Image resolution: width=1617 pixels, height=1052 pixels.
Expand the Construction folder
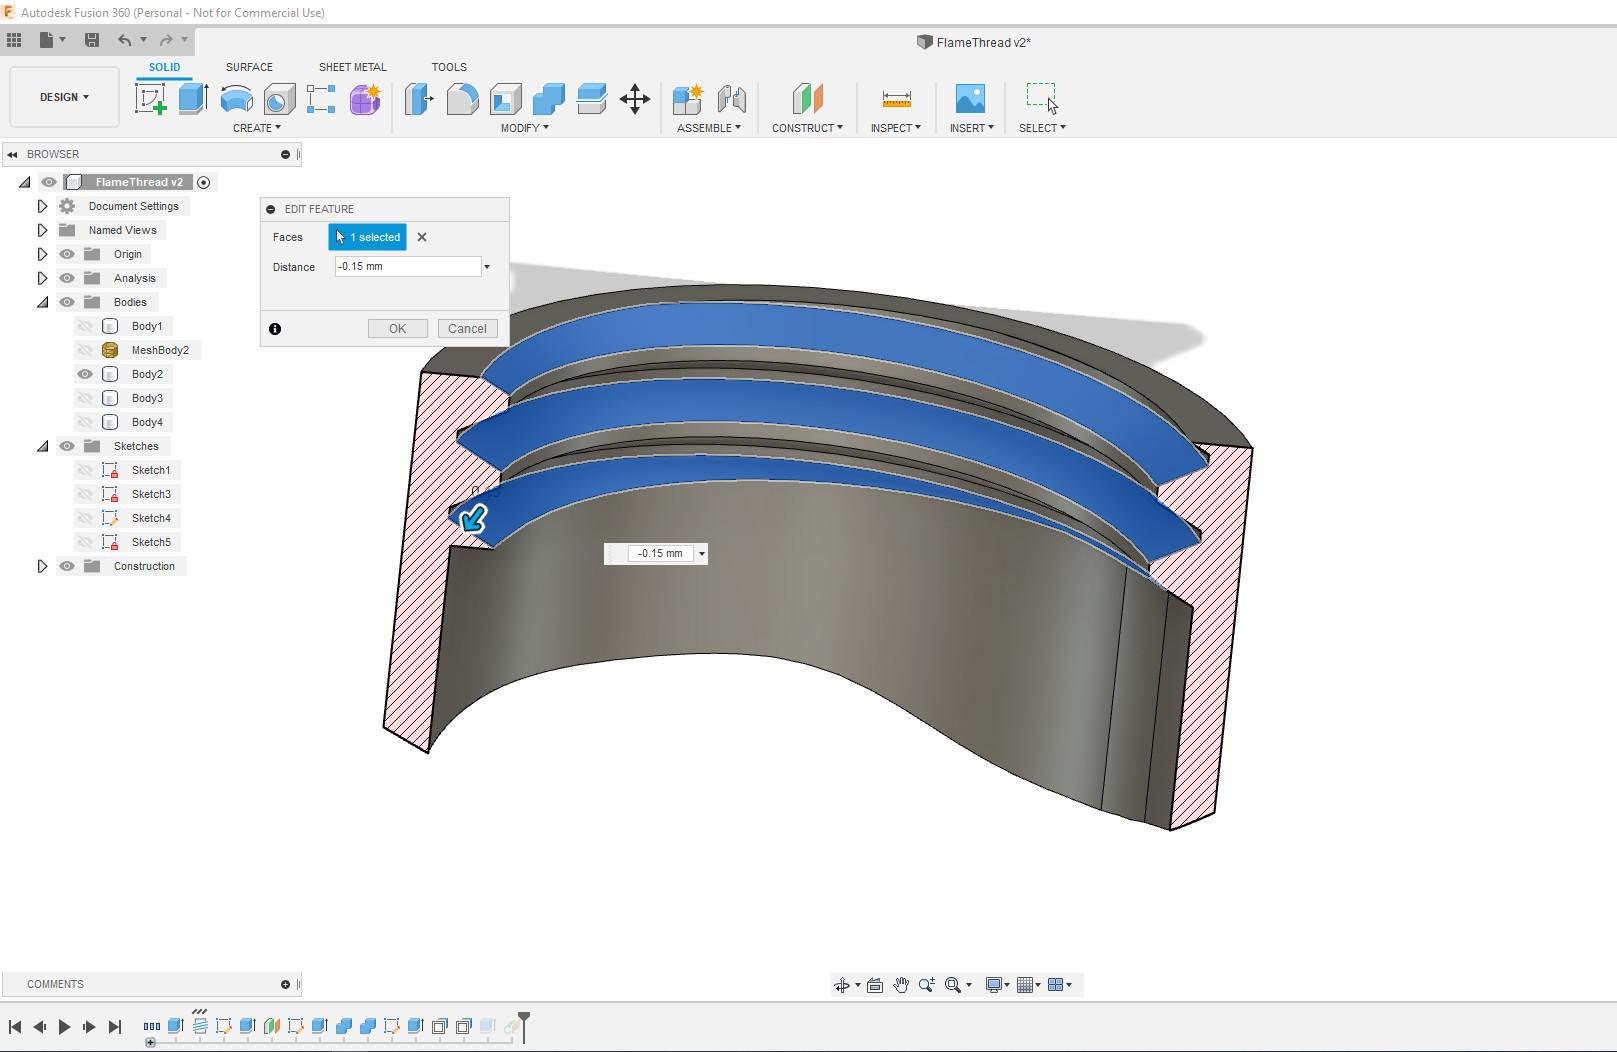point(42,566)
